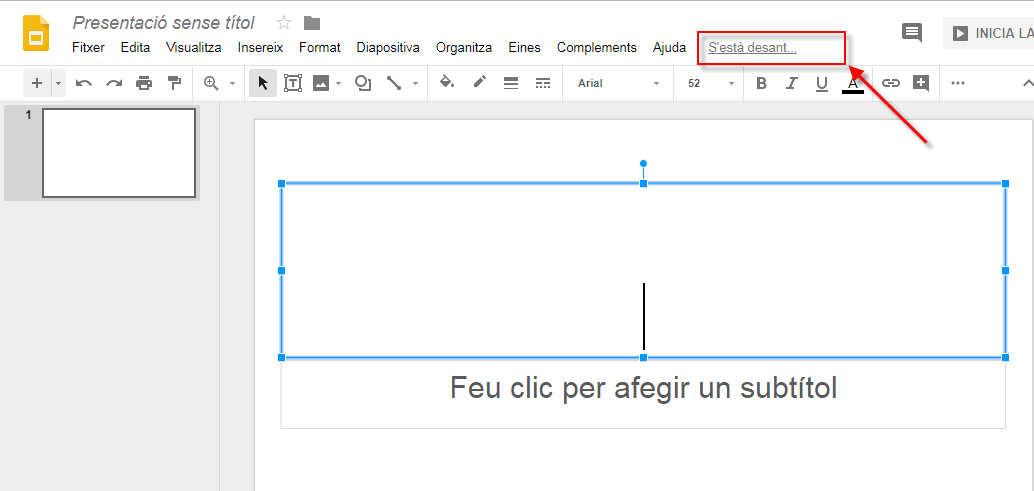Select the paint format tool
1034x491 pixels.
coord(174,83)
